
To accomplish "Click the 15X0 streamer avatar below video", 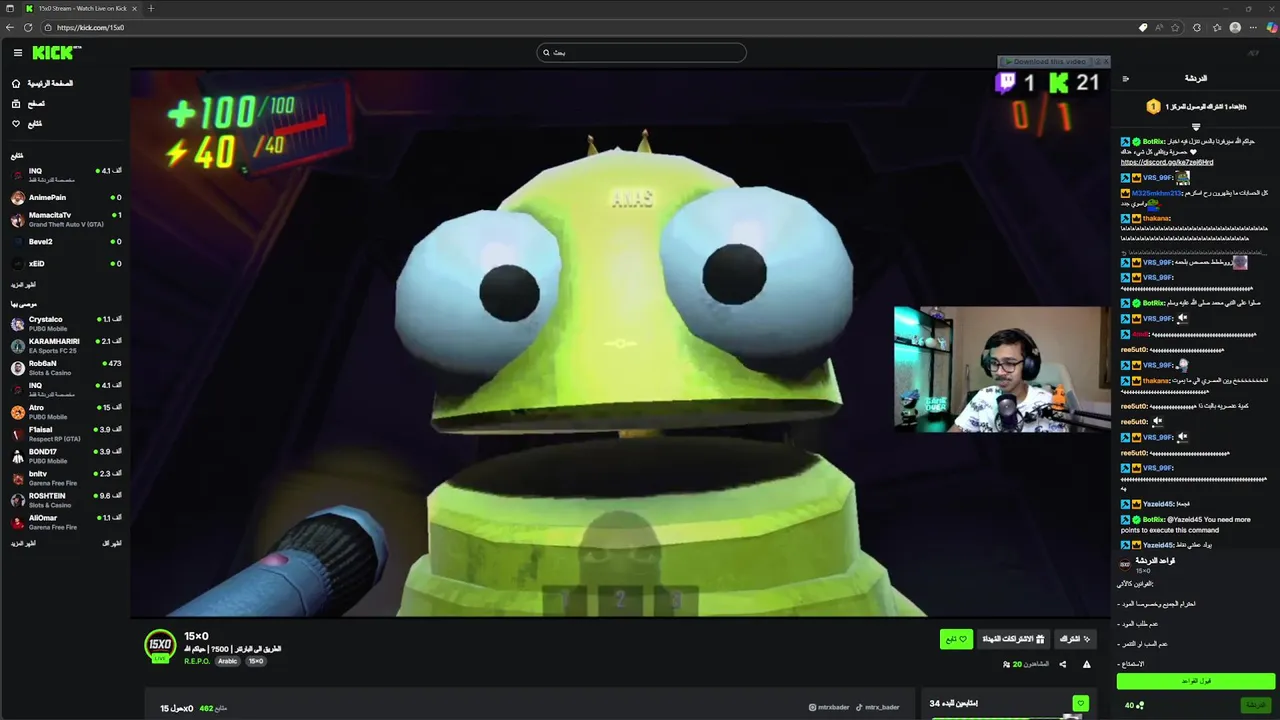I will click(160, 646).
